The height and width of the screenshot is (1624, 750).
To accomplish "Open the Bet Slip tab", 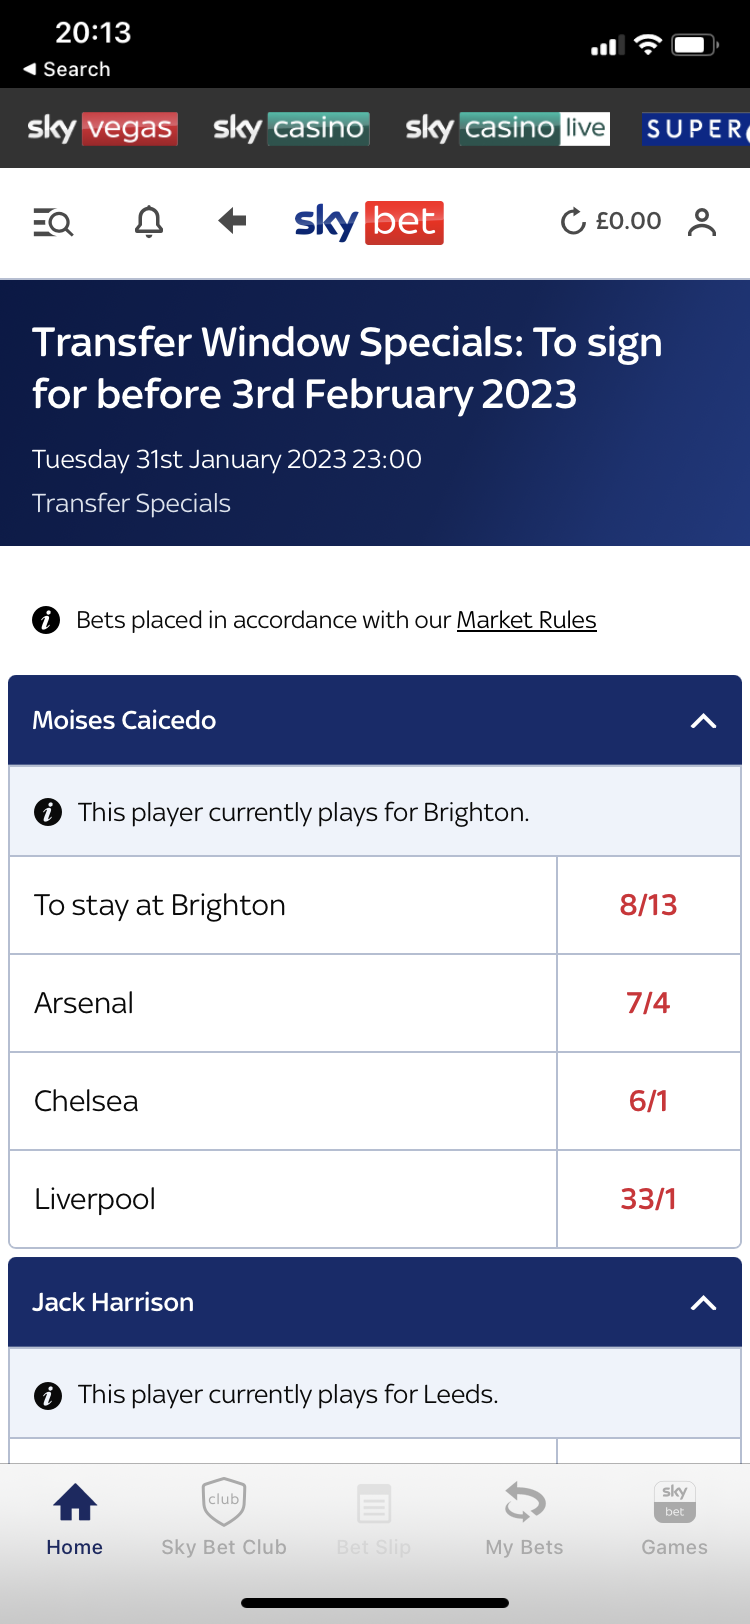I will (374, 1517).
